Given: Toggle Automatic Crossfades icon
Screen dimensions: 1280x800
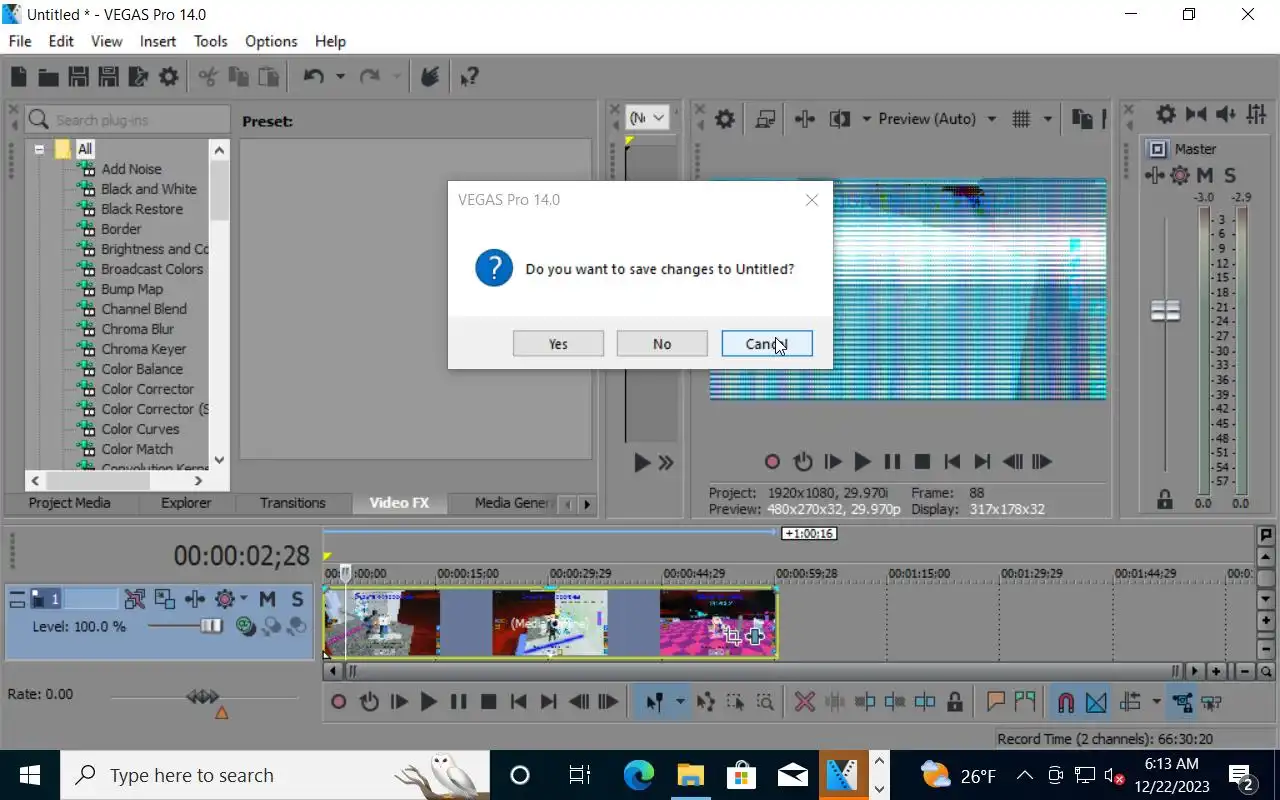Looking at the screenshot, I should 1096,702.
